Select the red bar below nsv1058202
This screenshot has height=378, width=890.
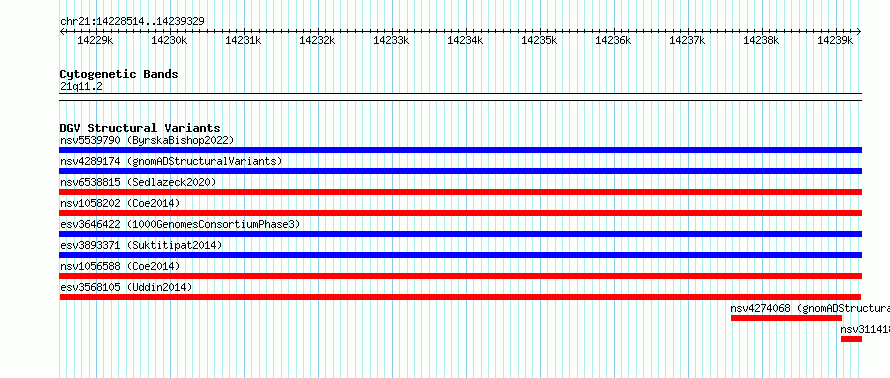461,213
